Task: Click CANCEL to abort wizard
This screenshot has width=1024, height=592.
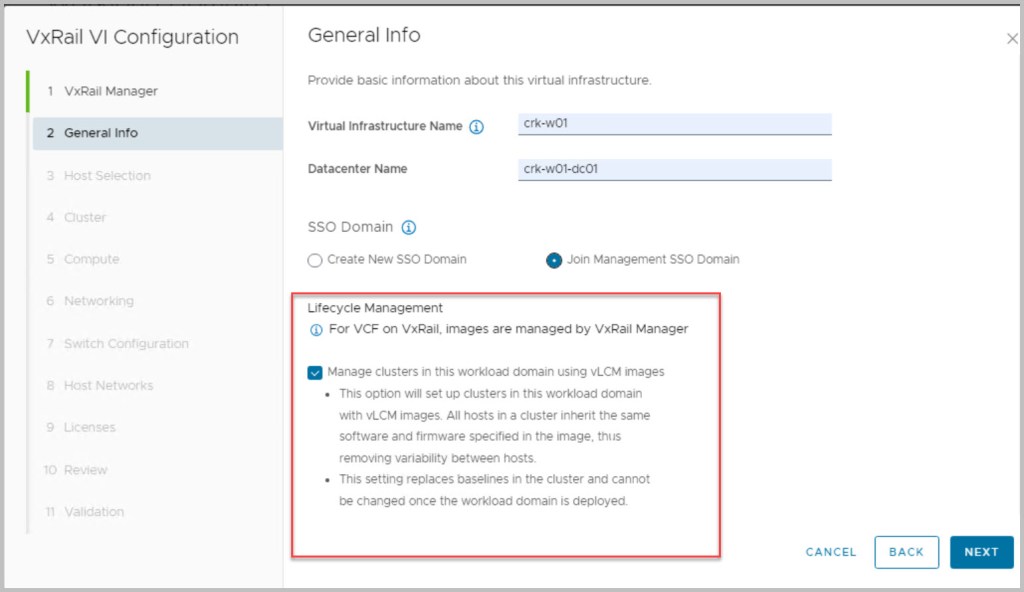Action: pos(831,552)
